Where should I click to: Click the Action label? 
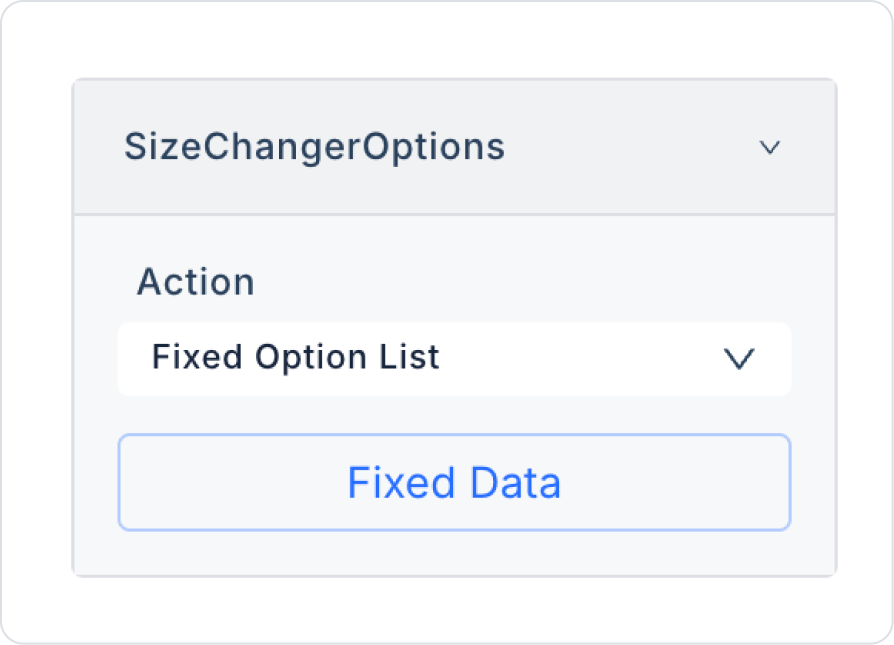(195, 282)
